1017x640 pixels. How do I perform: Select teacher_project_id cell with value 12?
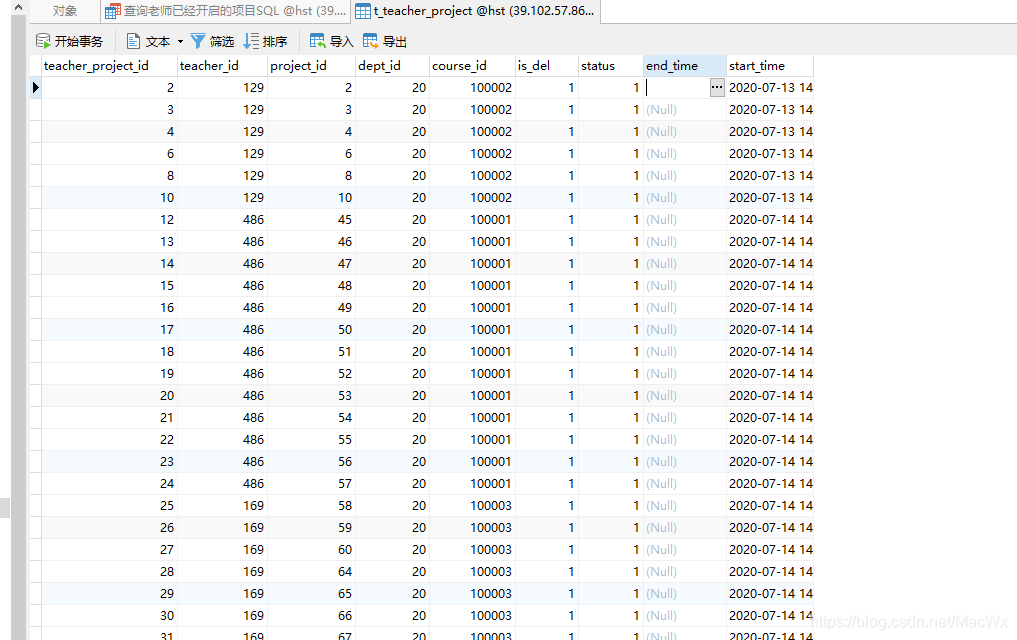[x=109, y=220]
